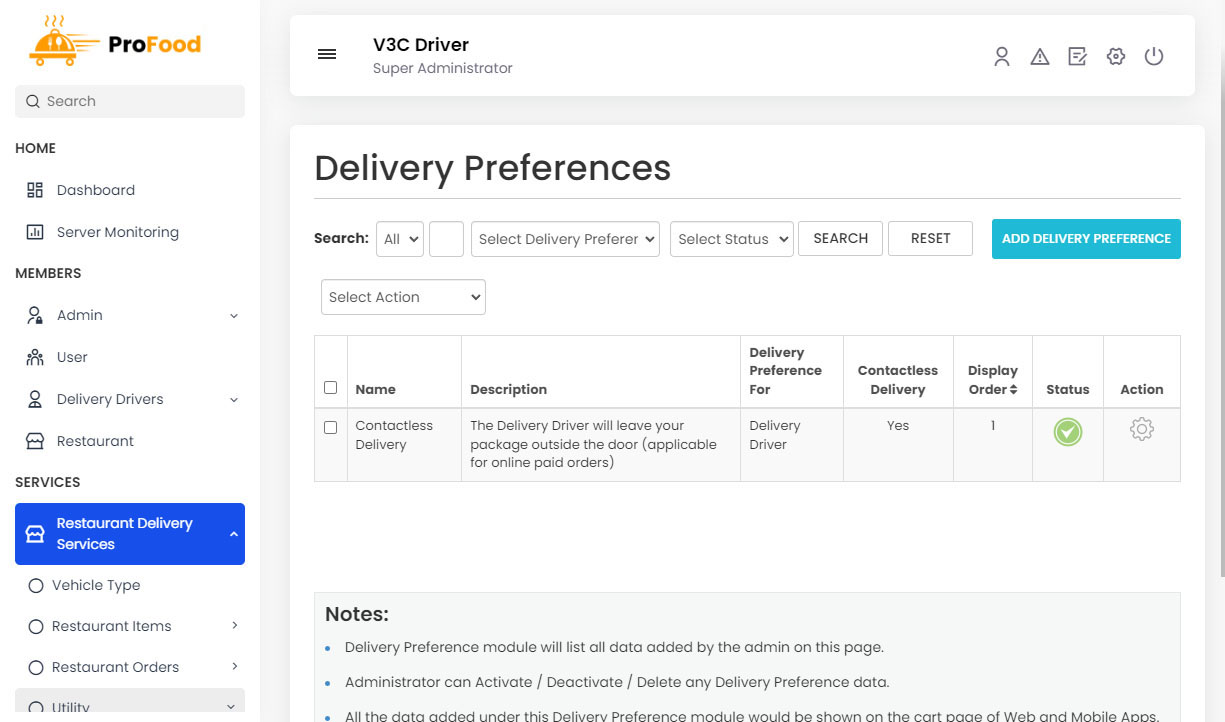Click the power logout icon
The width and height of the screenshot is (1225, 722).
click(1154, 57)
